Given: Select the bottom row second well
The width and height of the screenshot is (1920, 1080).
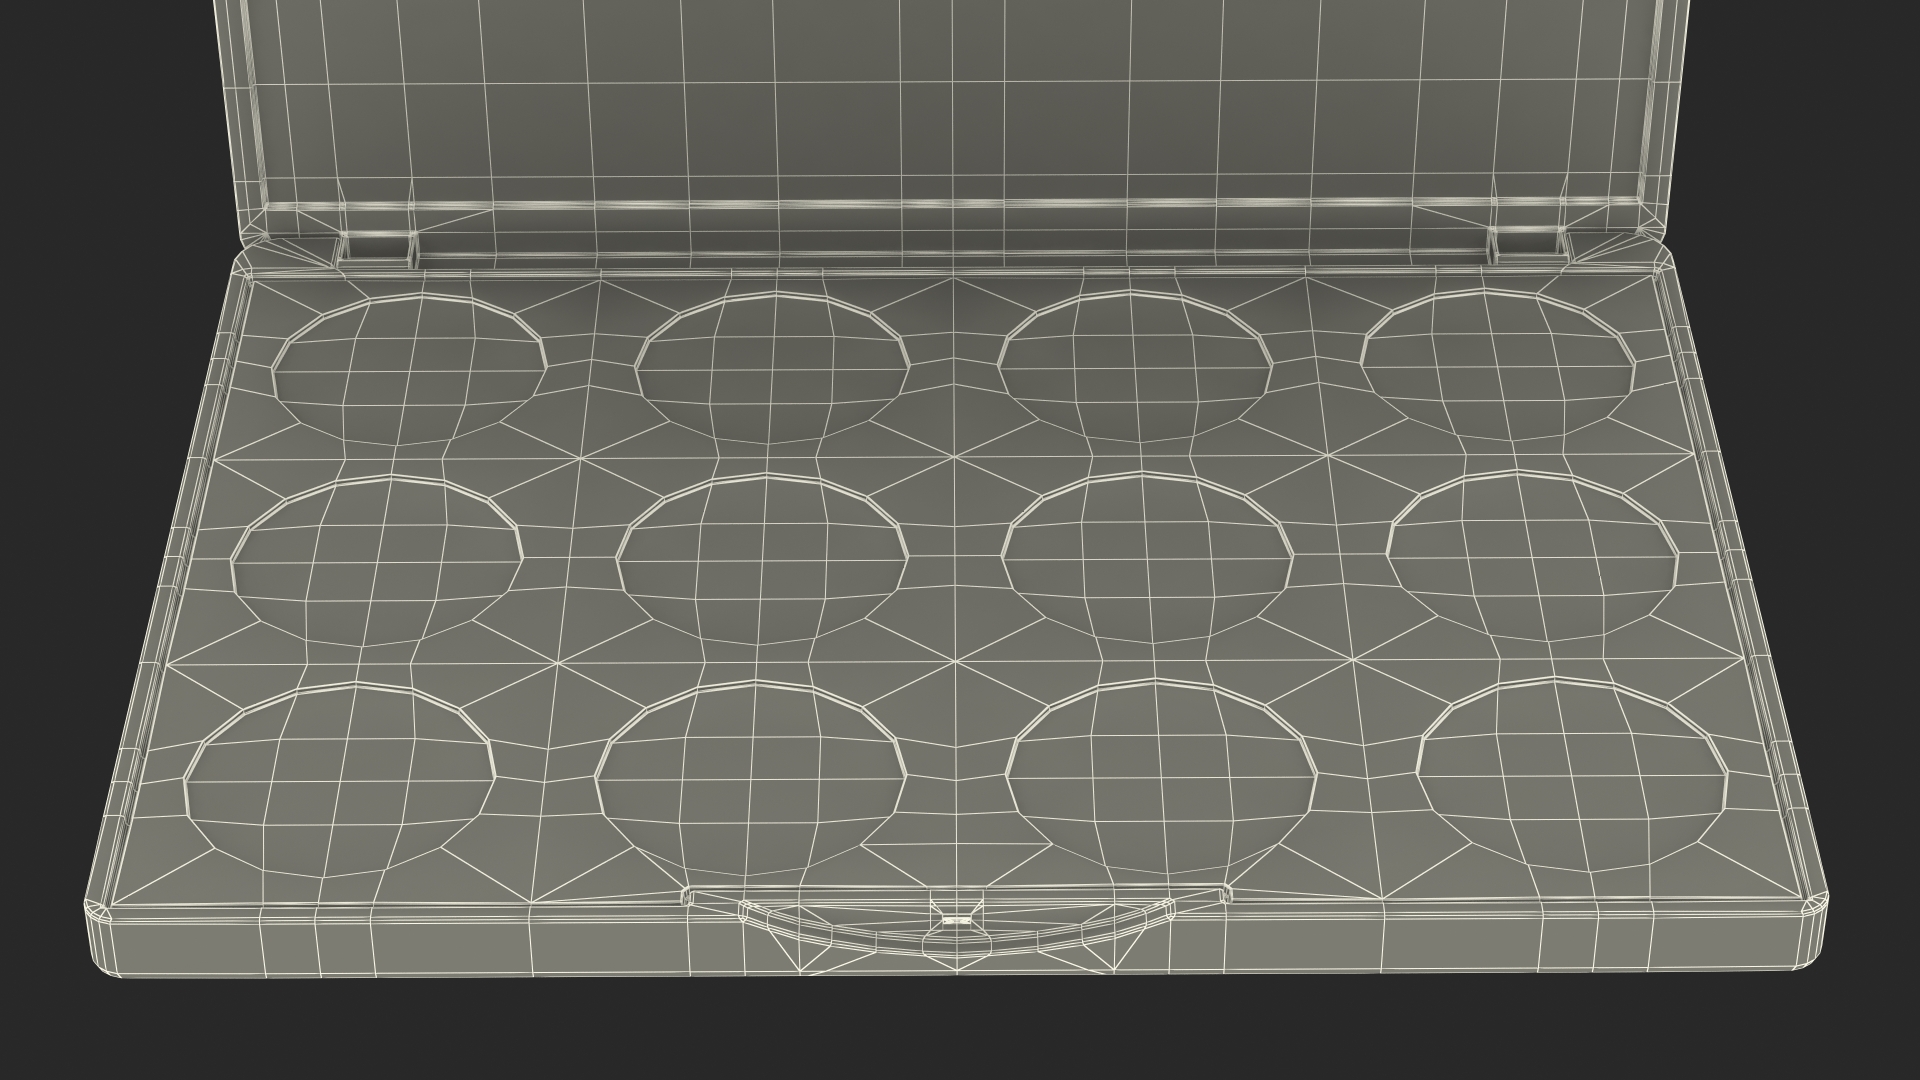Looking at the screenshot, I should pyautogui.click(x=750, y=778).
